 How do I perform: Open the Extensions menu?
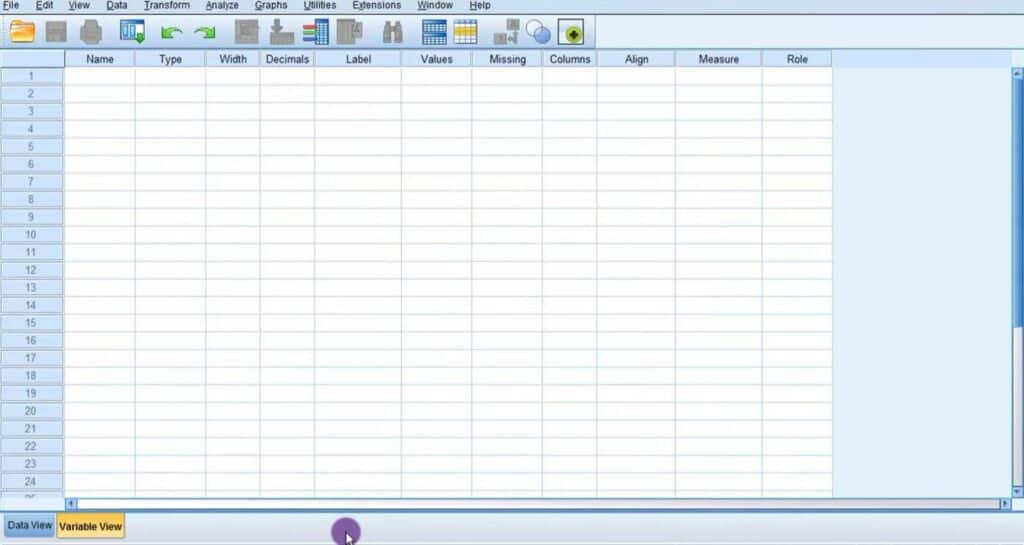(377, 5)
